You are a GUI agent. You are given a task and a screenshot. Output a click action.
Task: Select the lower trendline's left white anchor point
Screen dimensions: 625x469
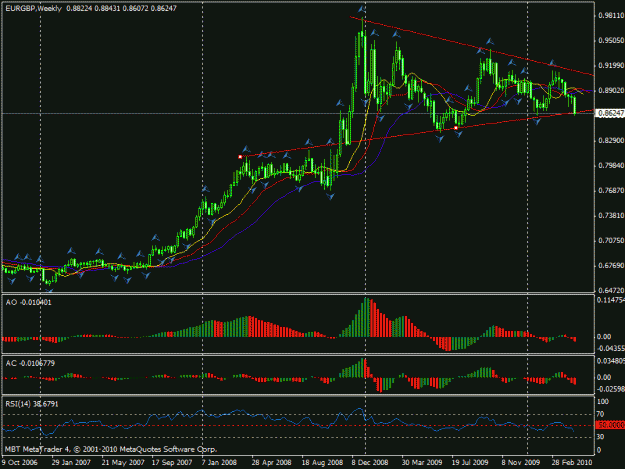point(240,157)
